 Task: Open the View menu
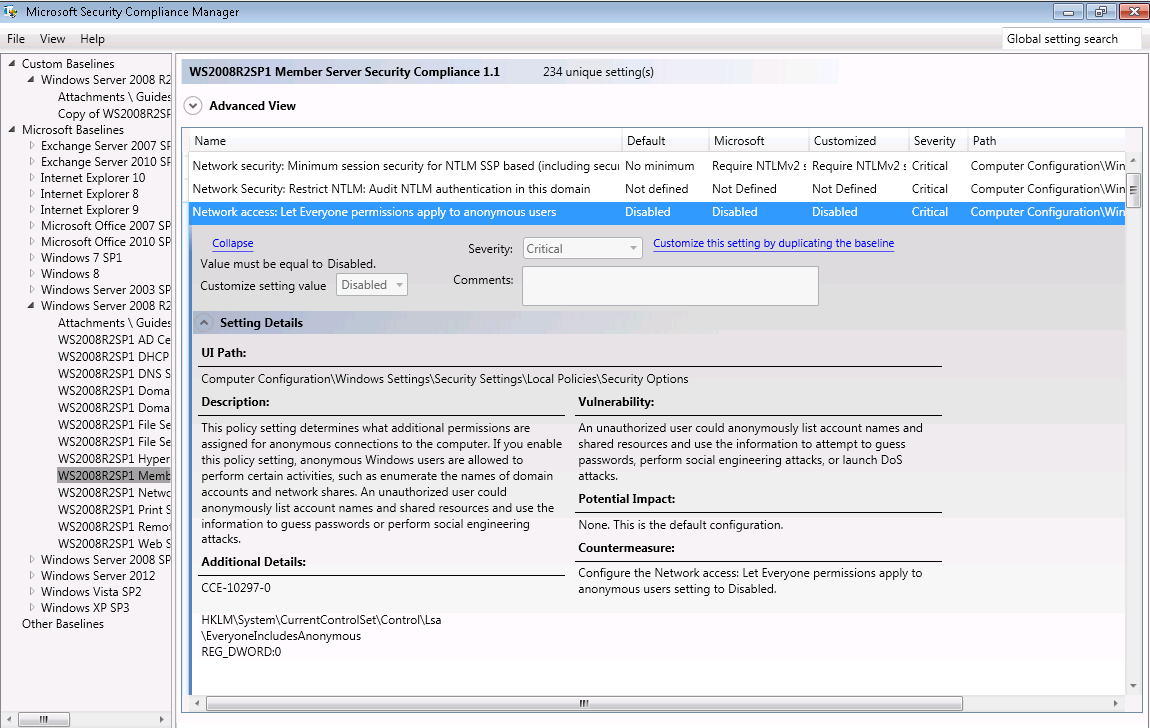pyautogui.click(x=52, y=39)
